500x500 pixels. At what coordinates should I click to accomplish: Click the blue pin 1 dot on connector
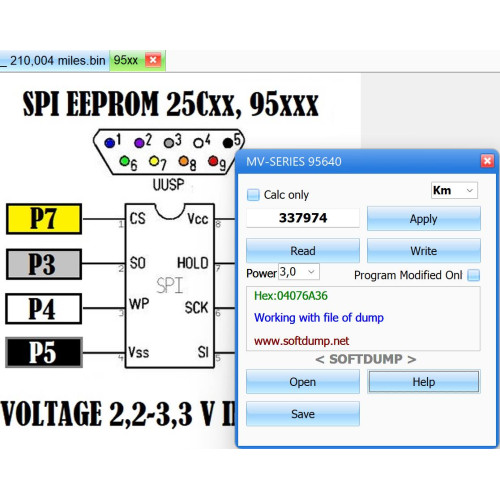pos(109,143)
